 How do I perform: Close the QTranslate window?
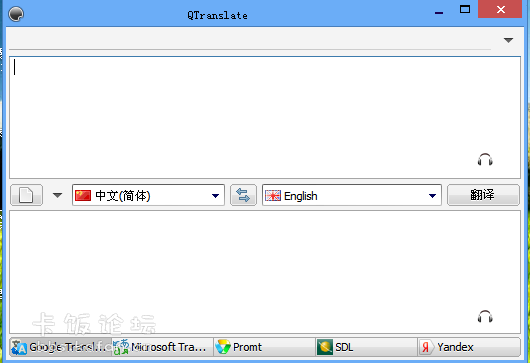[x=501, y=9]
